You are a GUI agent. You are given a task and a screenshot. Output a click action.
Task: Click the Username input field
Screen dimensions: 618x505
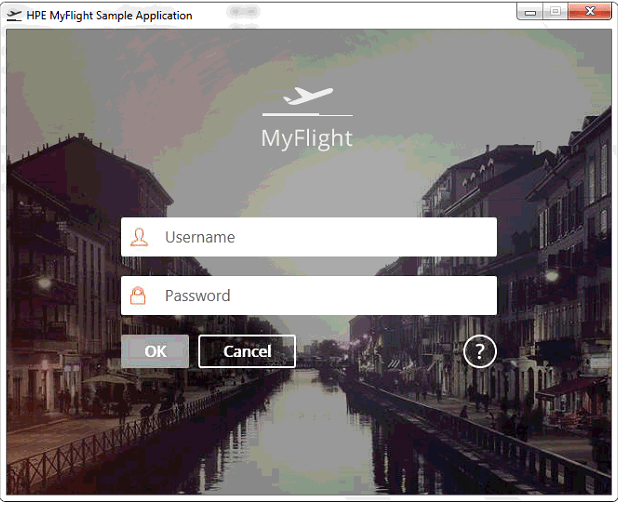click(309, 237)
